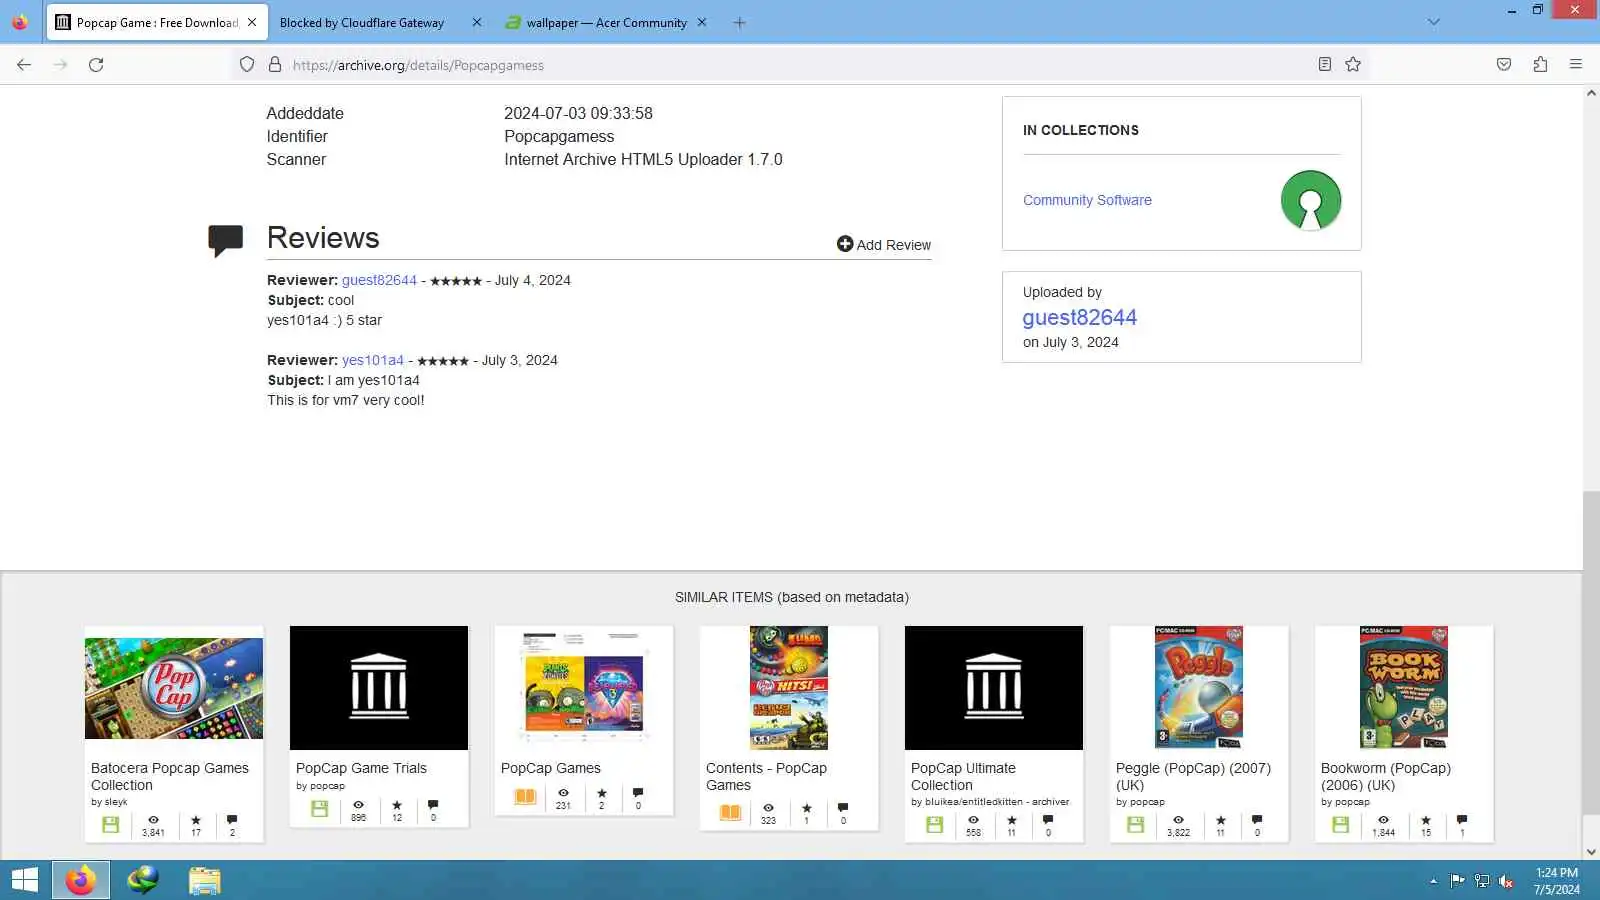Click reviews bubble on PopCap Ultimate Collection card
This screenshot has height=900, width=1600.
[1047, 820]
